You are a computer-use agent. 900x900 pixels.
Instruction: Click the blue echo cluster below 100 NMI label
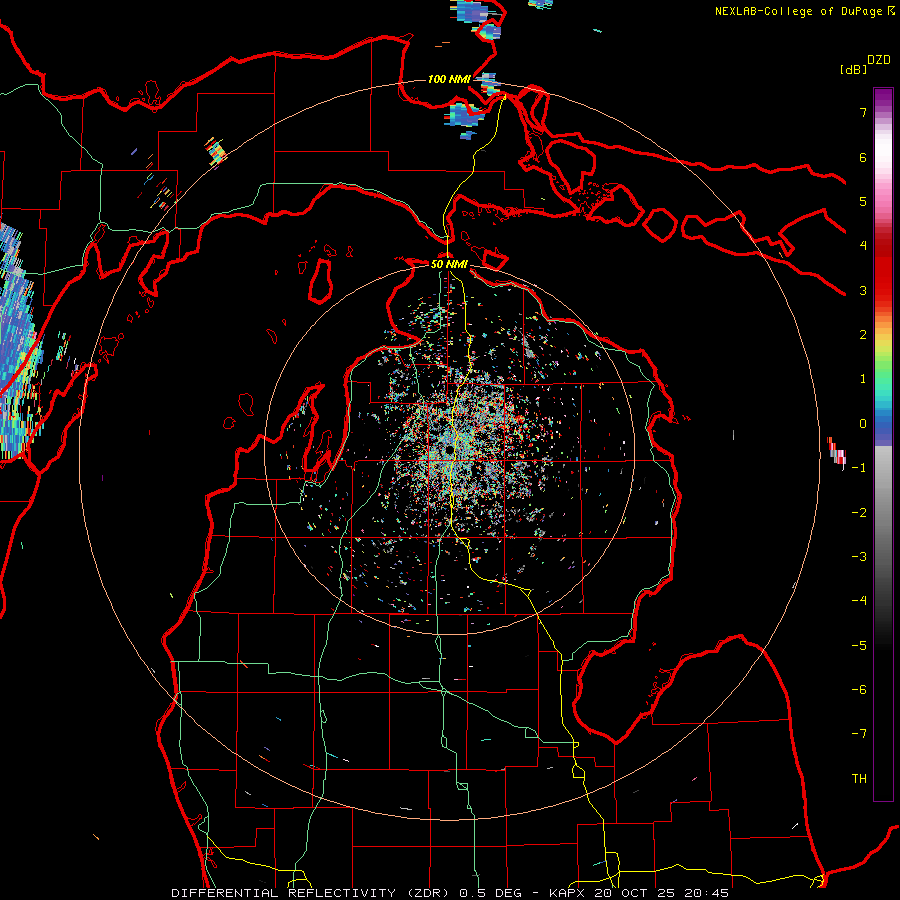click(x=464, y=115)
